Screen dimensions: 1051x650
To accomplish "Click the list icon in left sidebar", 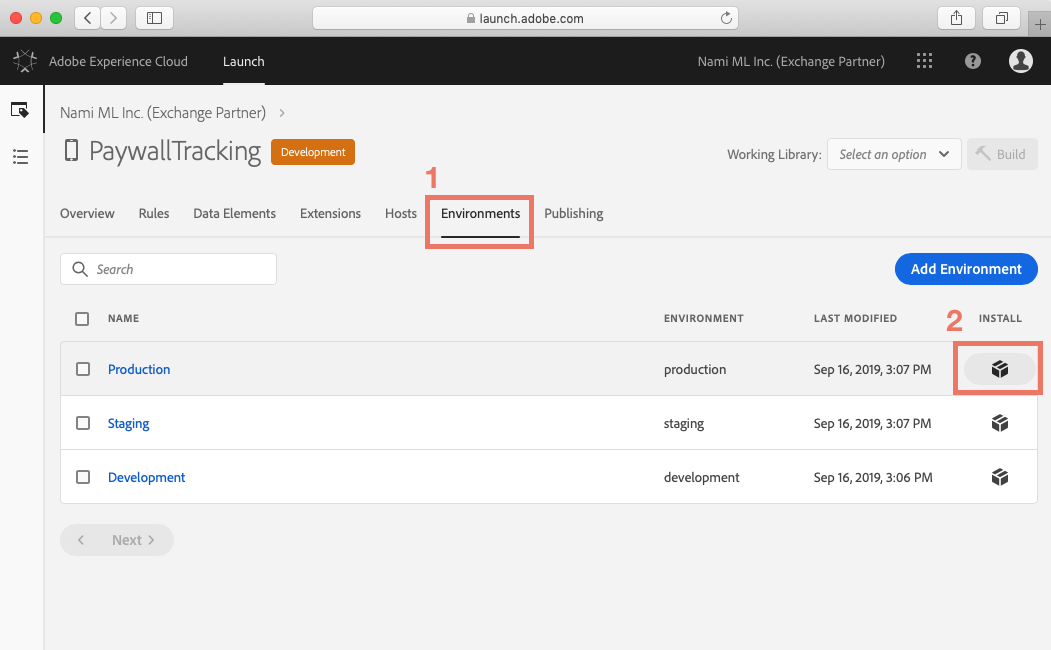I will (x=20, y=157).
